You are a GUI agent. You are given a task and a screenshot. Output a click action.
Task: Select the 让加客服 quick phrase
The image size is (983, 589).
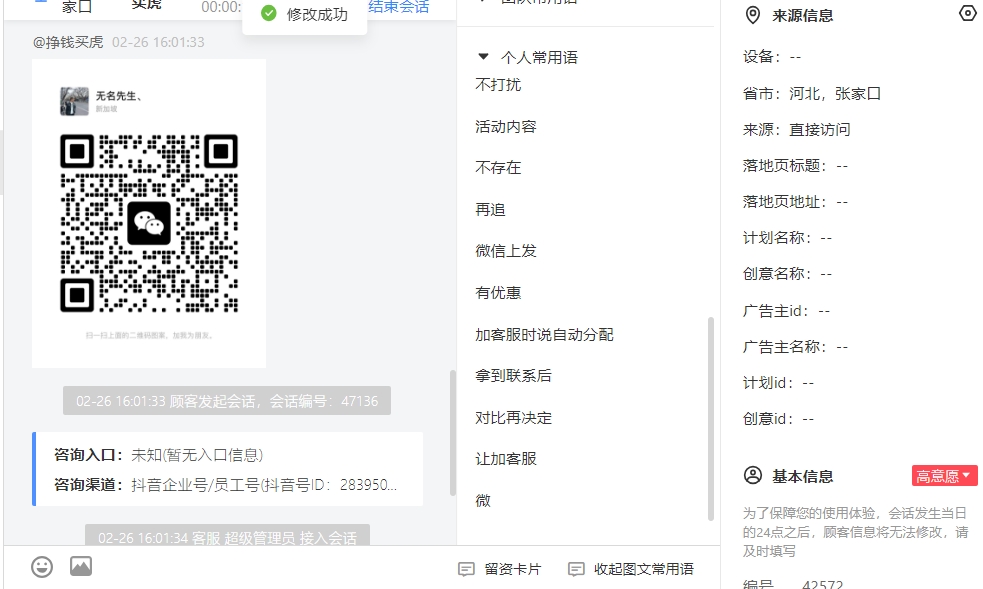505,459
